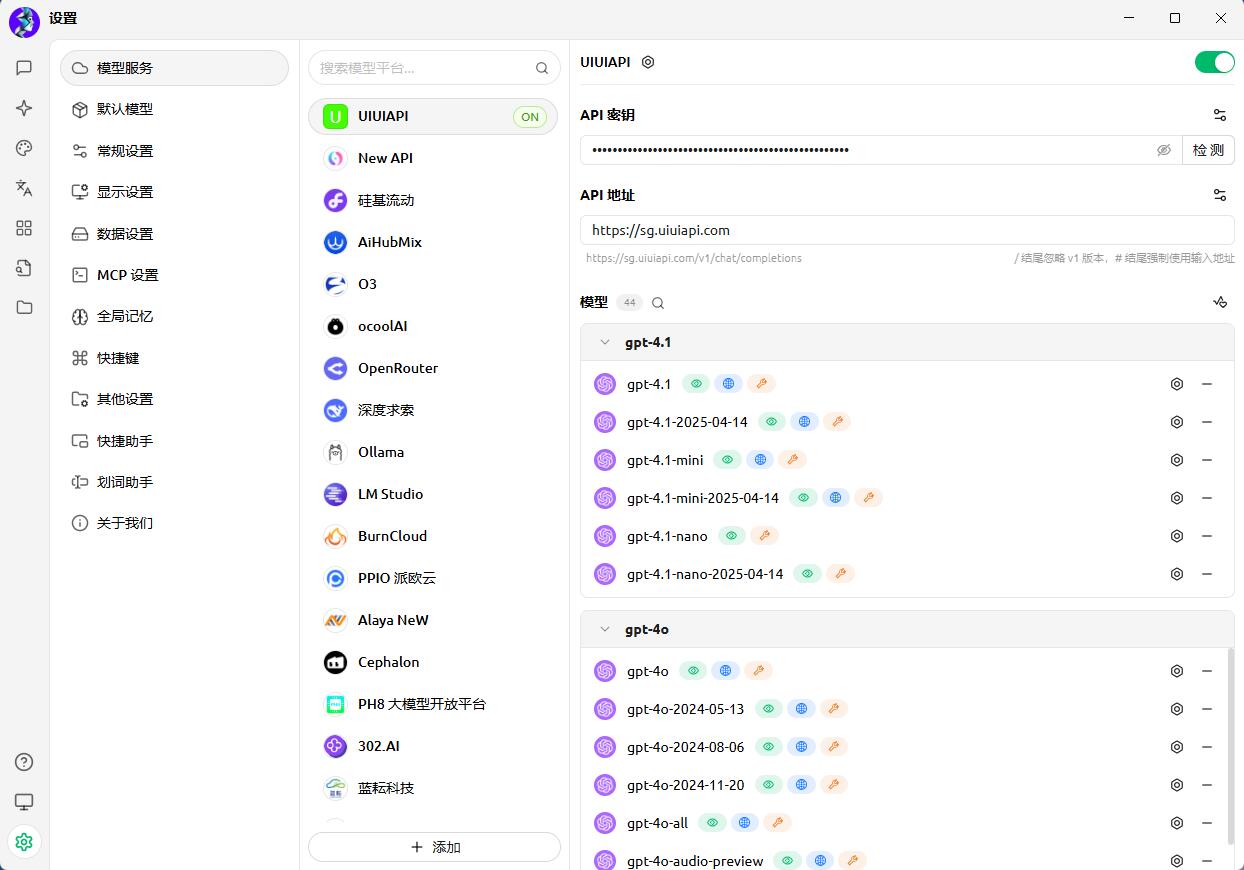Click the API address input field
Viewport: 1244px width, 870px height.
[x=907, y=230]
